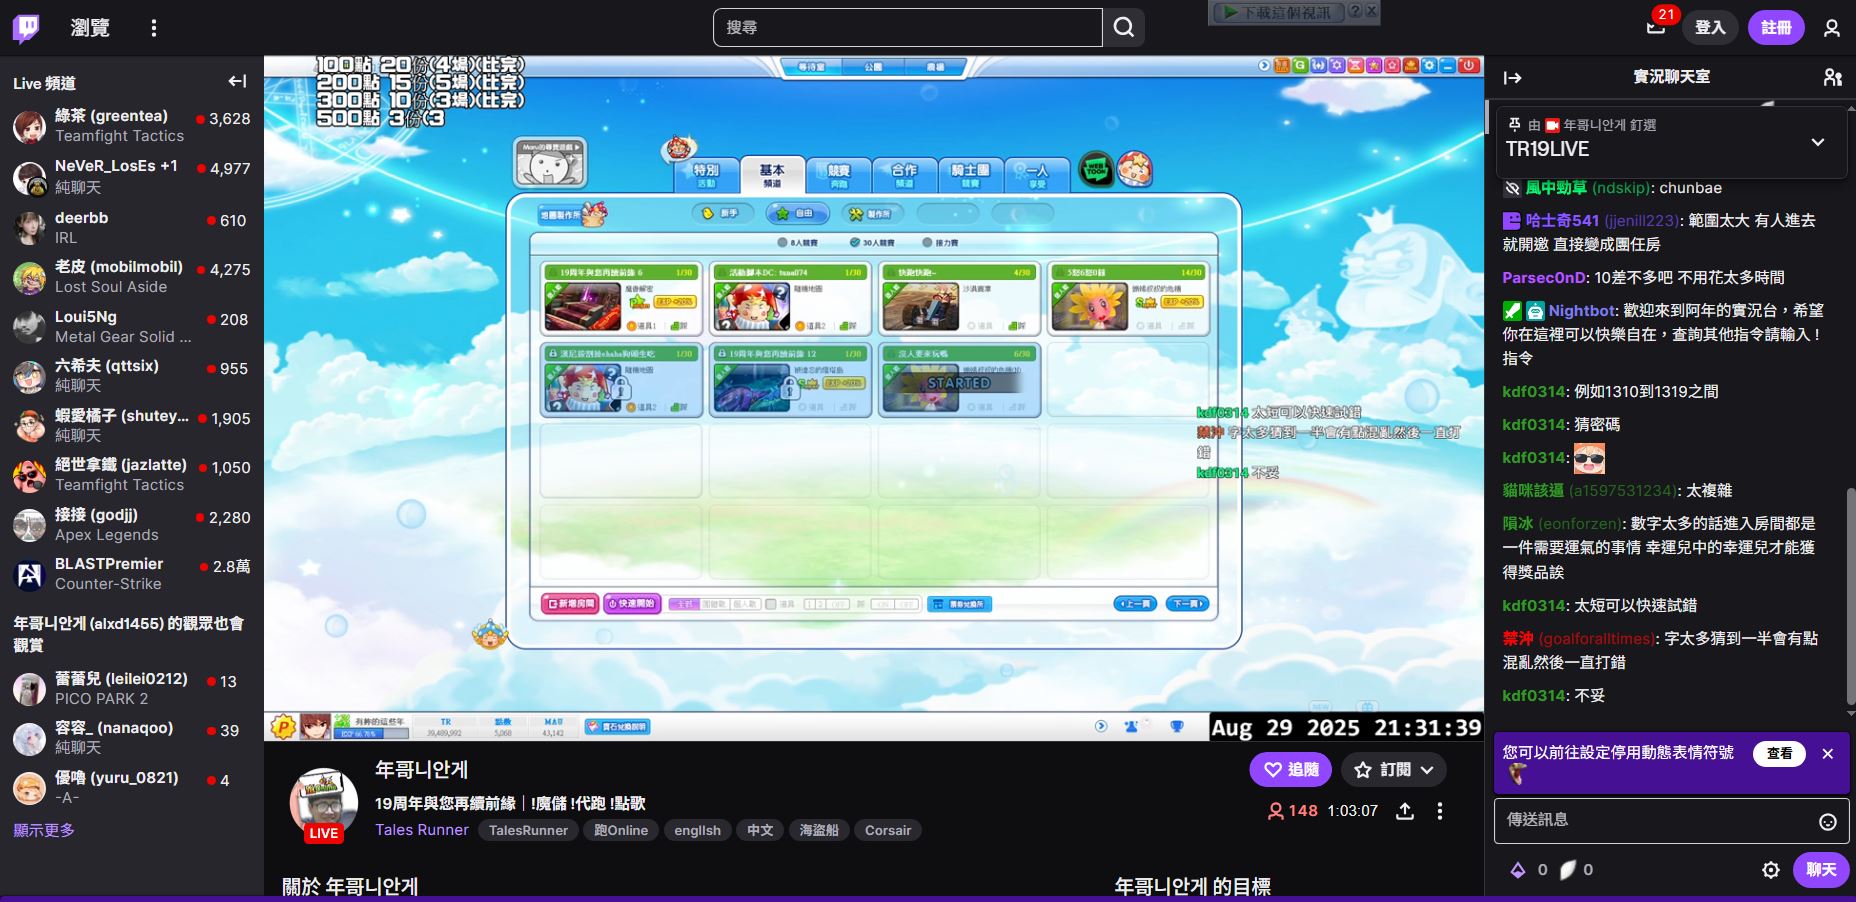Open the top navigation three-dot menu
This screenshot has height=902, width=1856.
click(153, 28)
